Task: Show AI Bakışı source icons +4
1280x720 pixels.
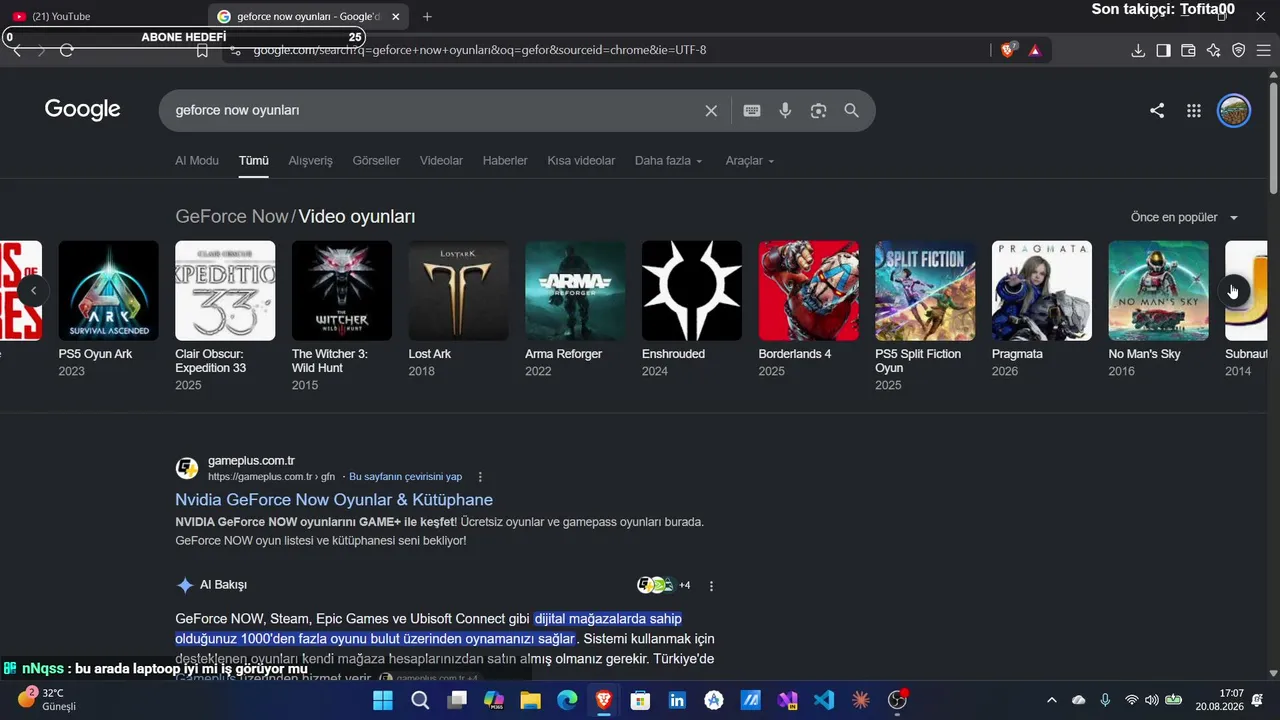Action: point(664,585)
